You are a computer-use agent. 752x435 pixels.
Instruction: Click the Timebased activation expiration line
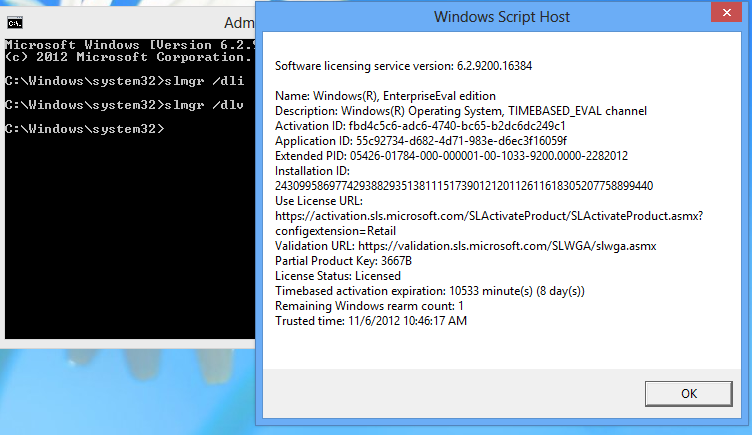tap(430, 291)
